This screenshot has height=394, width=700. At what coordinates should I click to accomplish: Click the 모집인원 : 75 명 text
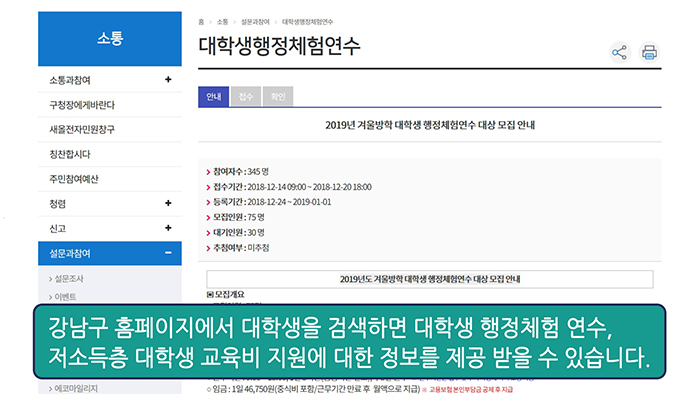(239, 217)
